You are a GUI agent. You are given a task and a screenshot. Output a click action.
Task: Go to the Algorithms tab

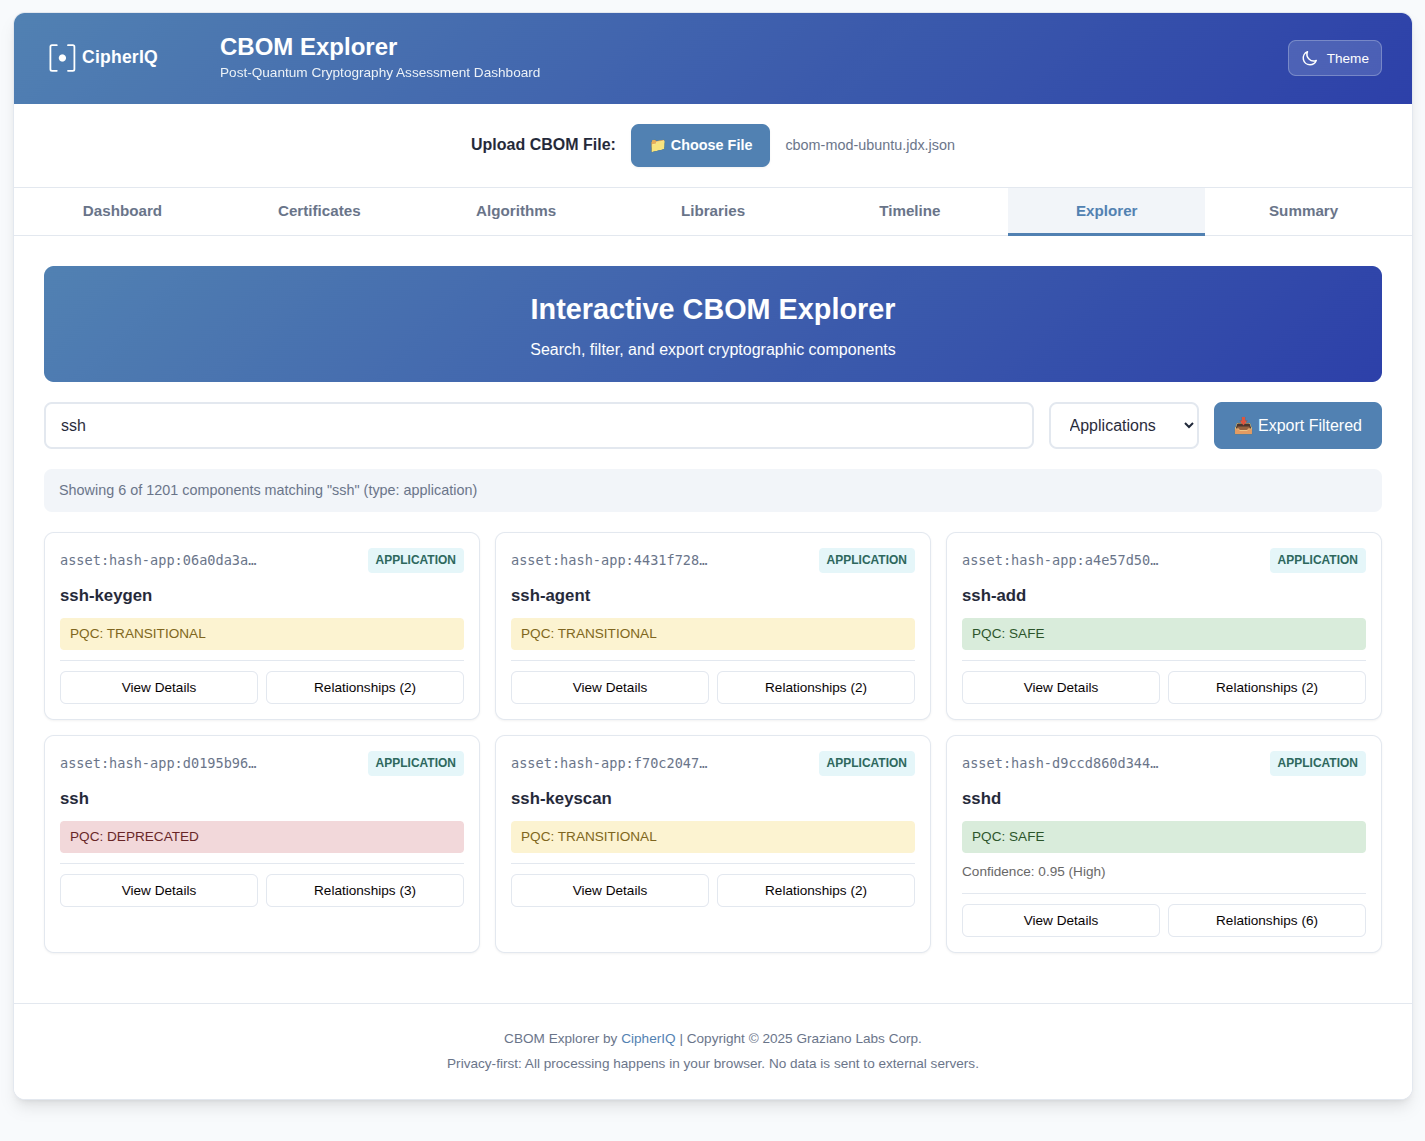pyautogui.click(x=516, y=211)
